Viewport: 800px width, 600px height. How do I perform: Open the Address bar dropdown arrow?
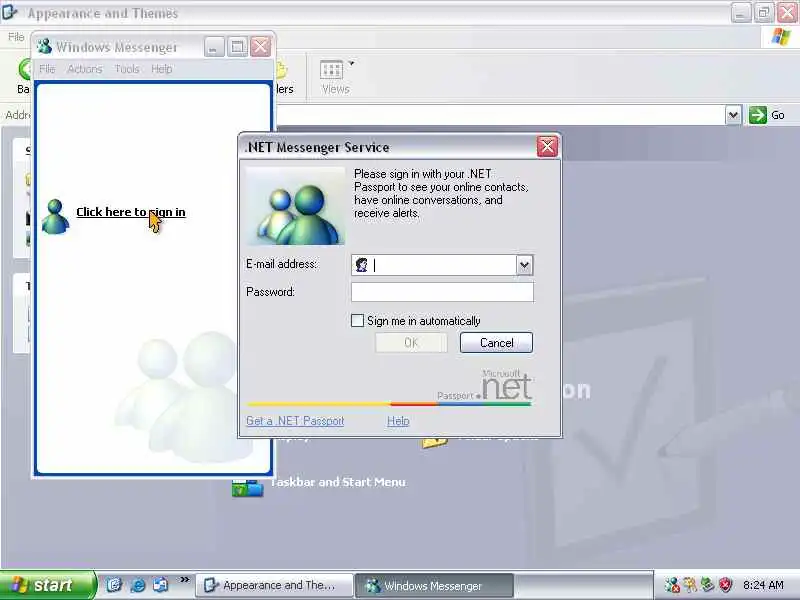pyautogui.click(x=733, y=115)
